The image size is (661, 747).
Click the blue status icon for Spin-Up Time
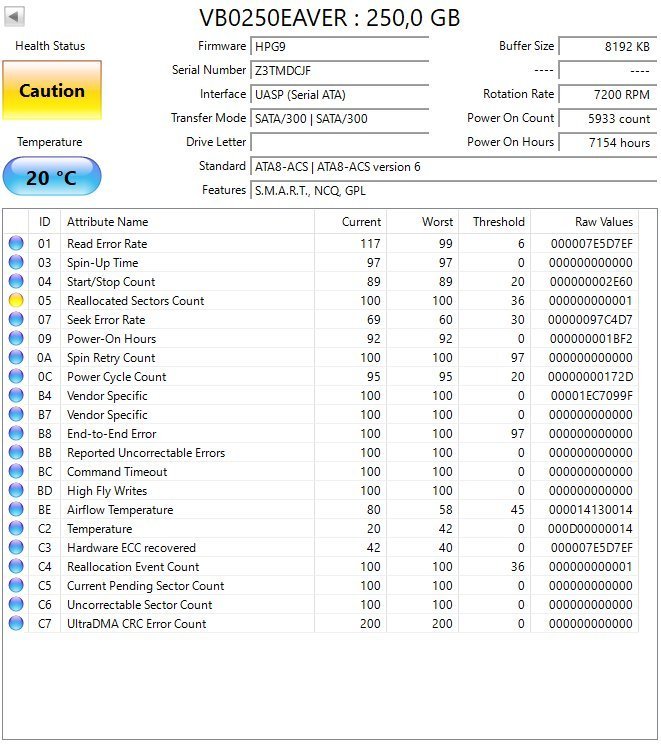[16, 263]
